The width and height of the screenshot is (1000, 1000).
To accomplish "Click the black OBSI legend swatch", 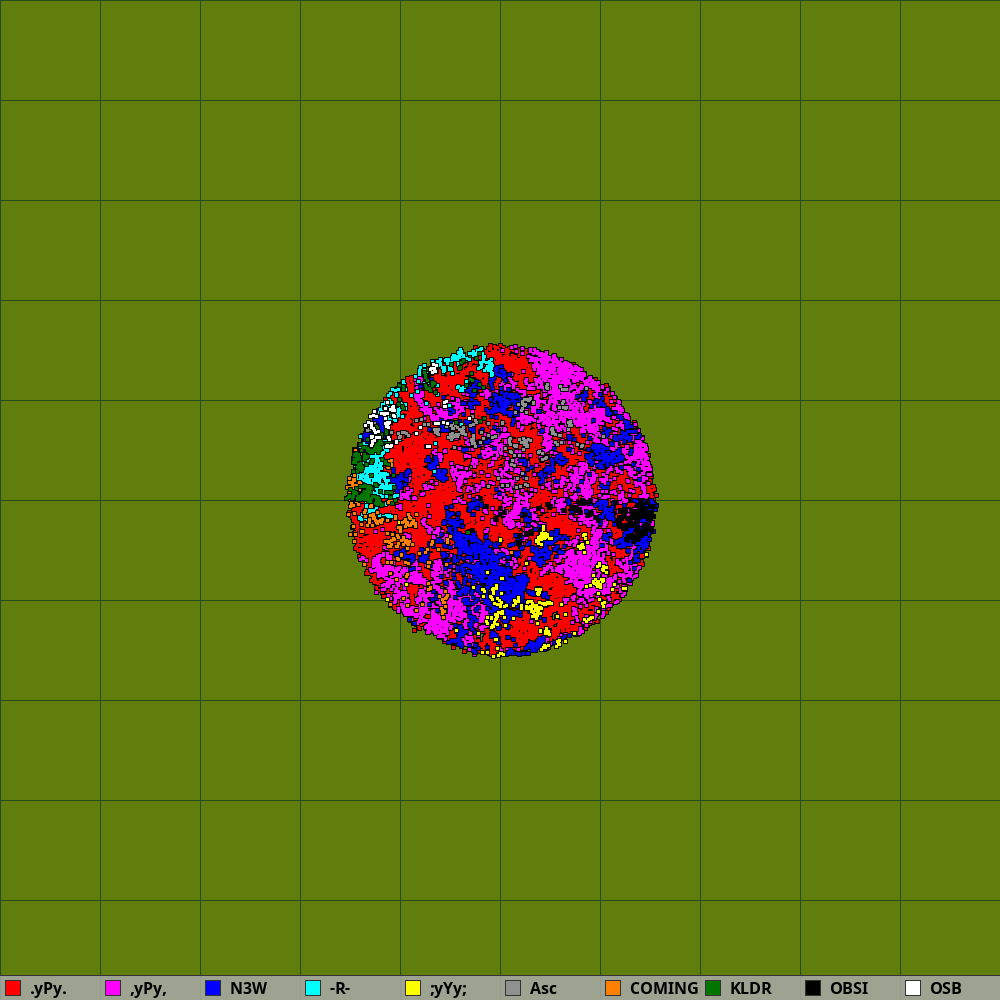I will click(x=813, y=988).
